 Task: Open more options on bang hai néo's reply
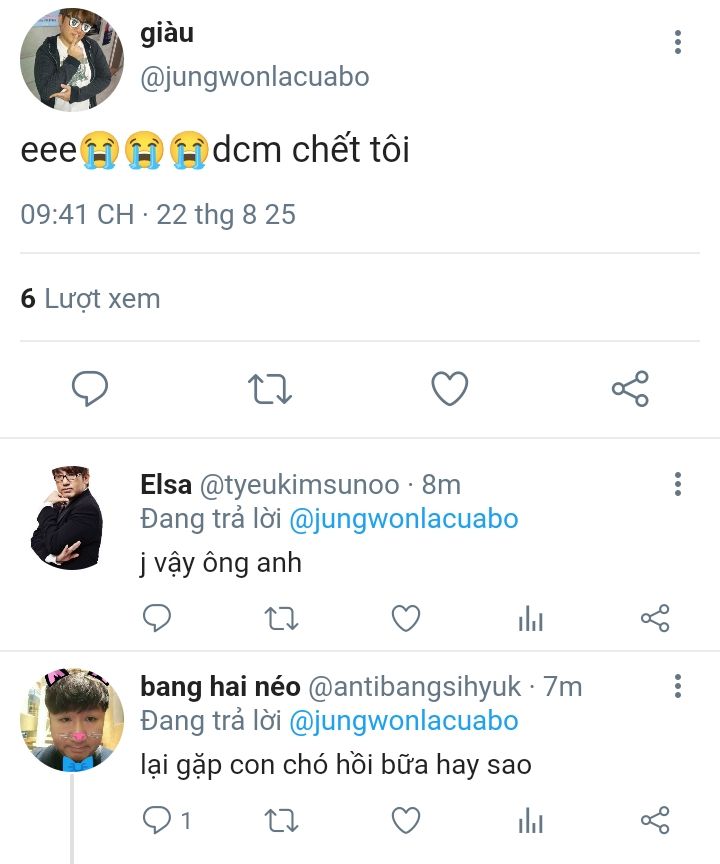pyautogui.click(x=678, y=686)
